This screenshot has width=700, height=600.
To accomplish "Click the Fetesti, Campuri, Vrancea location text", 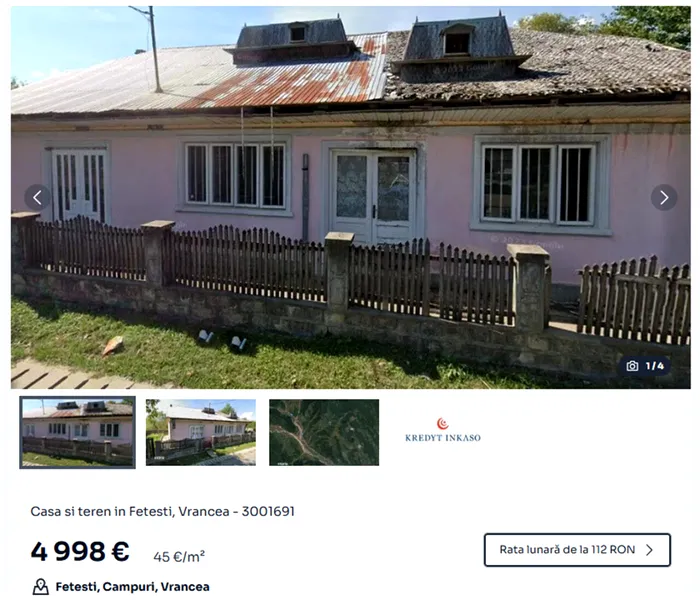I will point(133,587).
